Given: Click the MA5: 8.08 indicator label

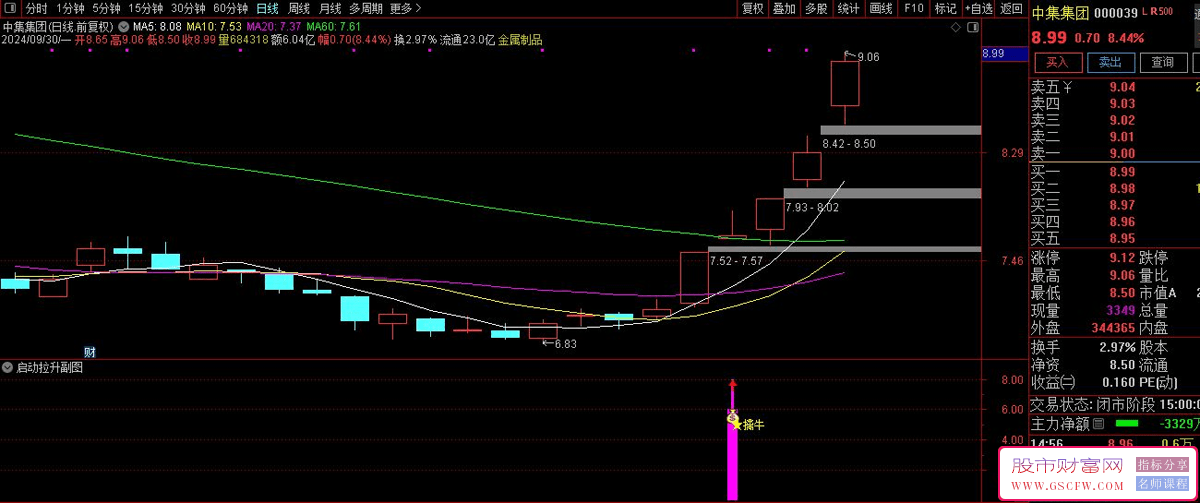Looking at the screenshot, I should coord(156,26).
